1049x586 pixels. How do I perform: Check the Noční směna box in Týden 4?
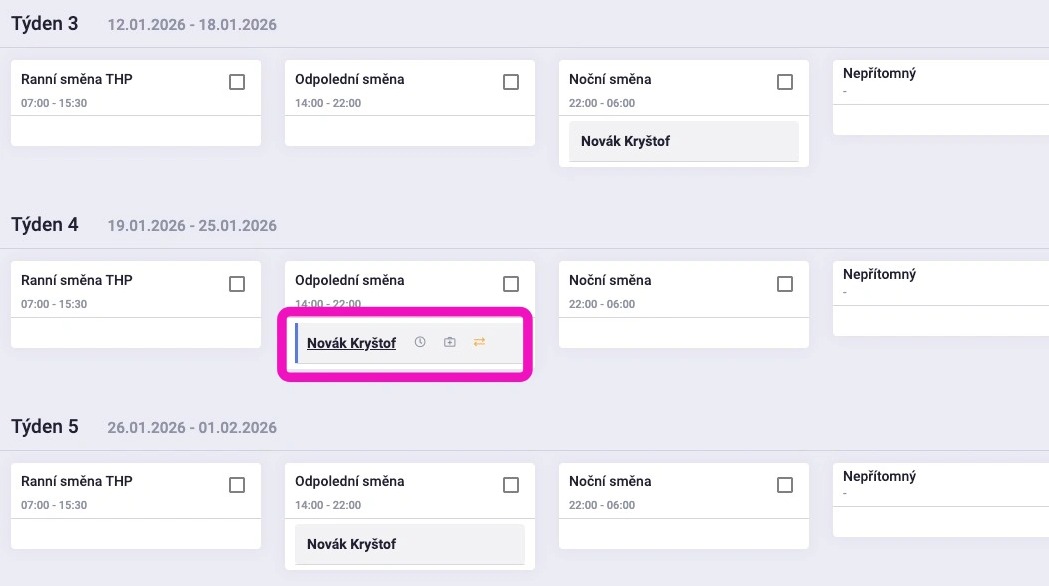click(x=785, y=284)
